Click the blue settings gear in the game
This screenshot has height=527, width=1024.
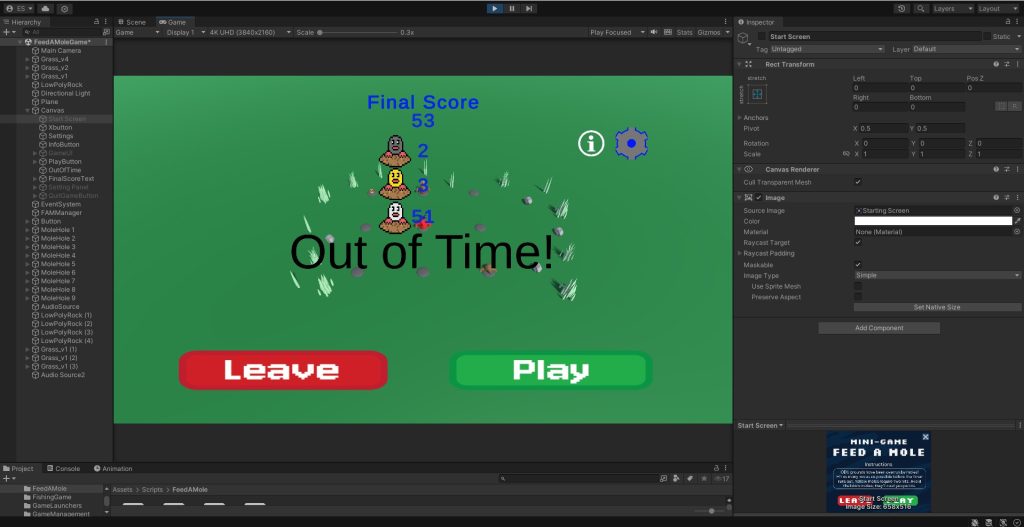pos(631,143)
